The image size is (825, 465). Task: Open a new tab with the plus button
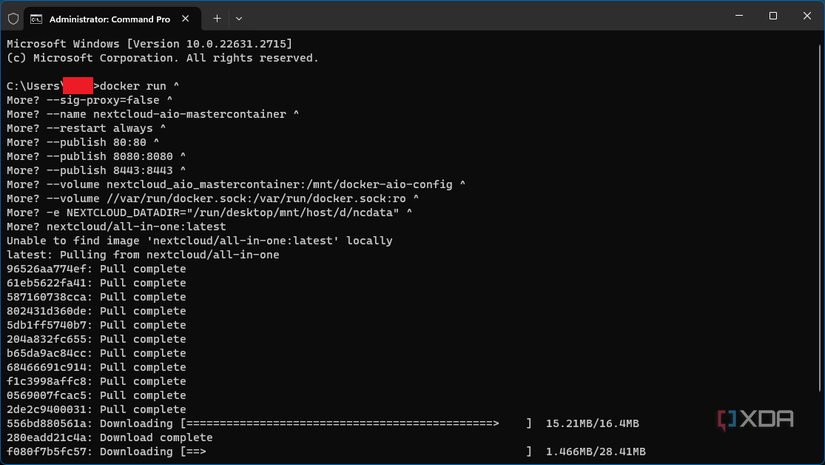(x=217, y=18)
